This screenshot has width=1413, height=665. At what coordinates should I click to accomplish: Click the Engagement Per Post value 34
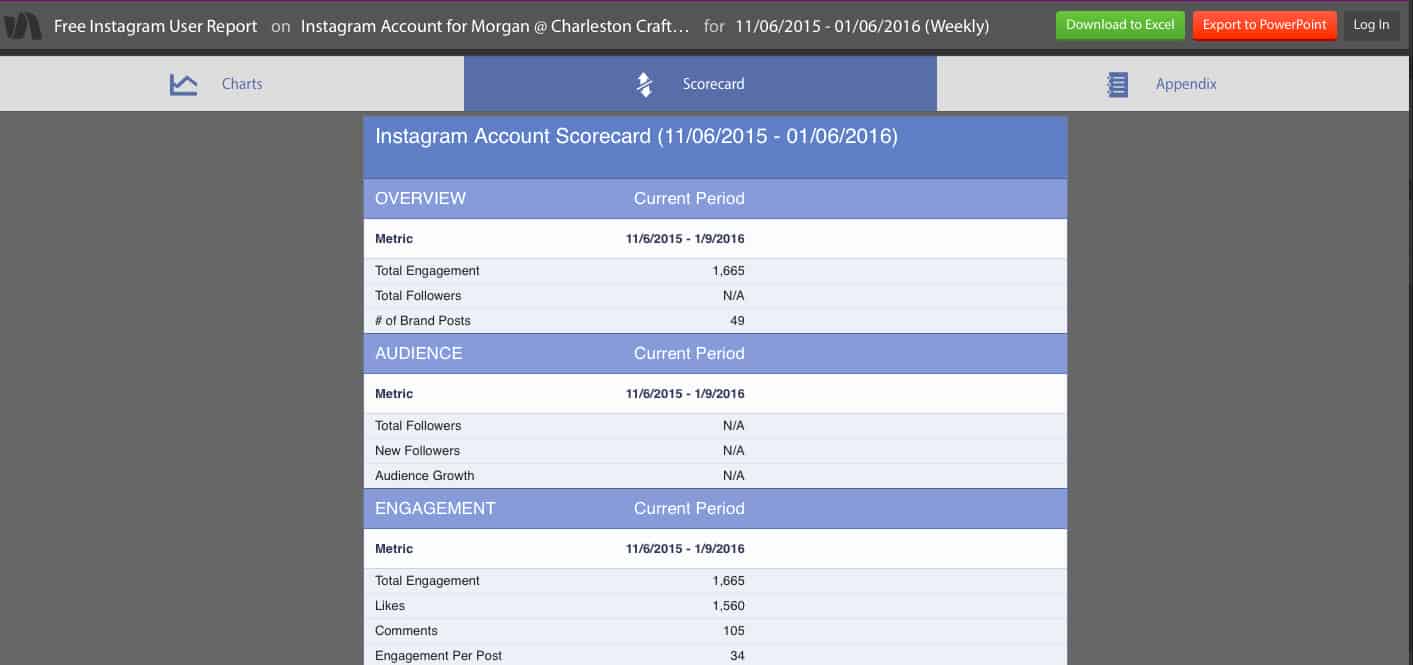click(737, 656)
